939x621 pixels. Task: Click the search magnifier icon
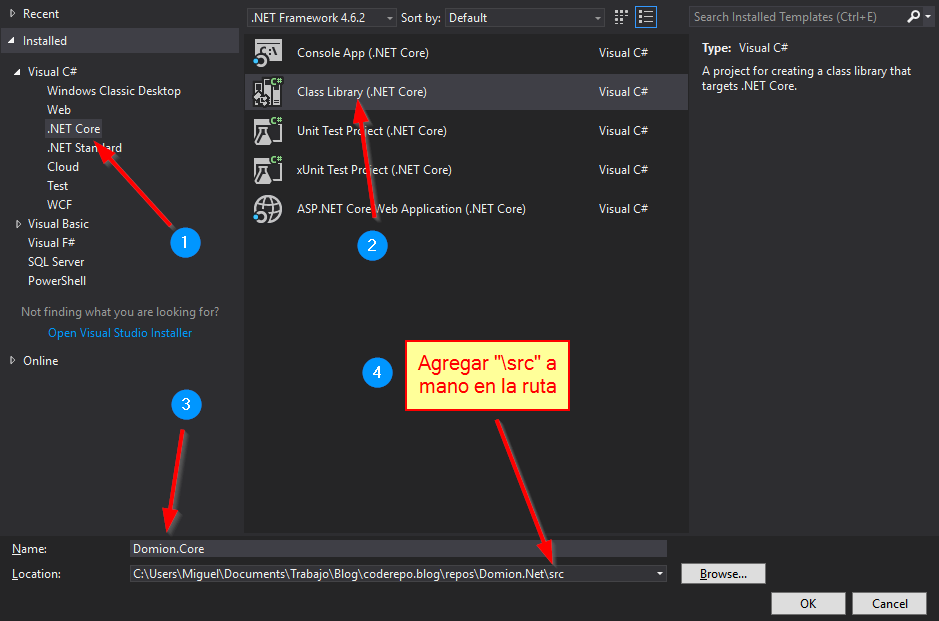(913, 17)
